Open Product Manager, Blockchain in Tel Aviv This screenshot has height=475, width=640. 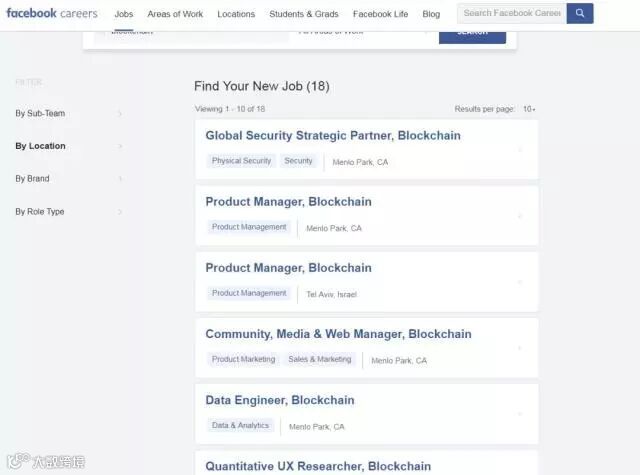pyautogui.click(x=289, y=268)
